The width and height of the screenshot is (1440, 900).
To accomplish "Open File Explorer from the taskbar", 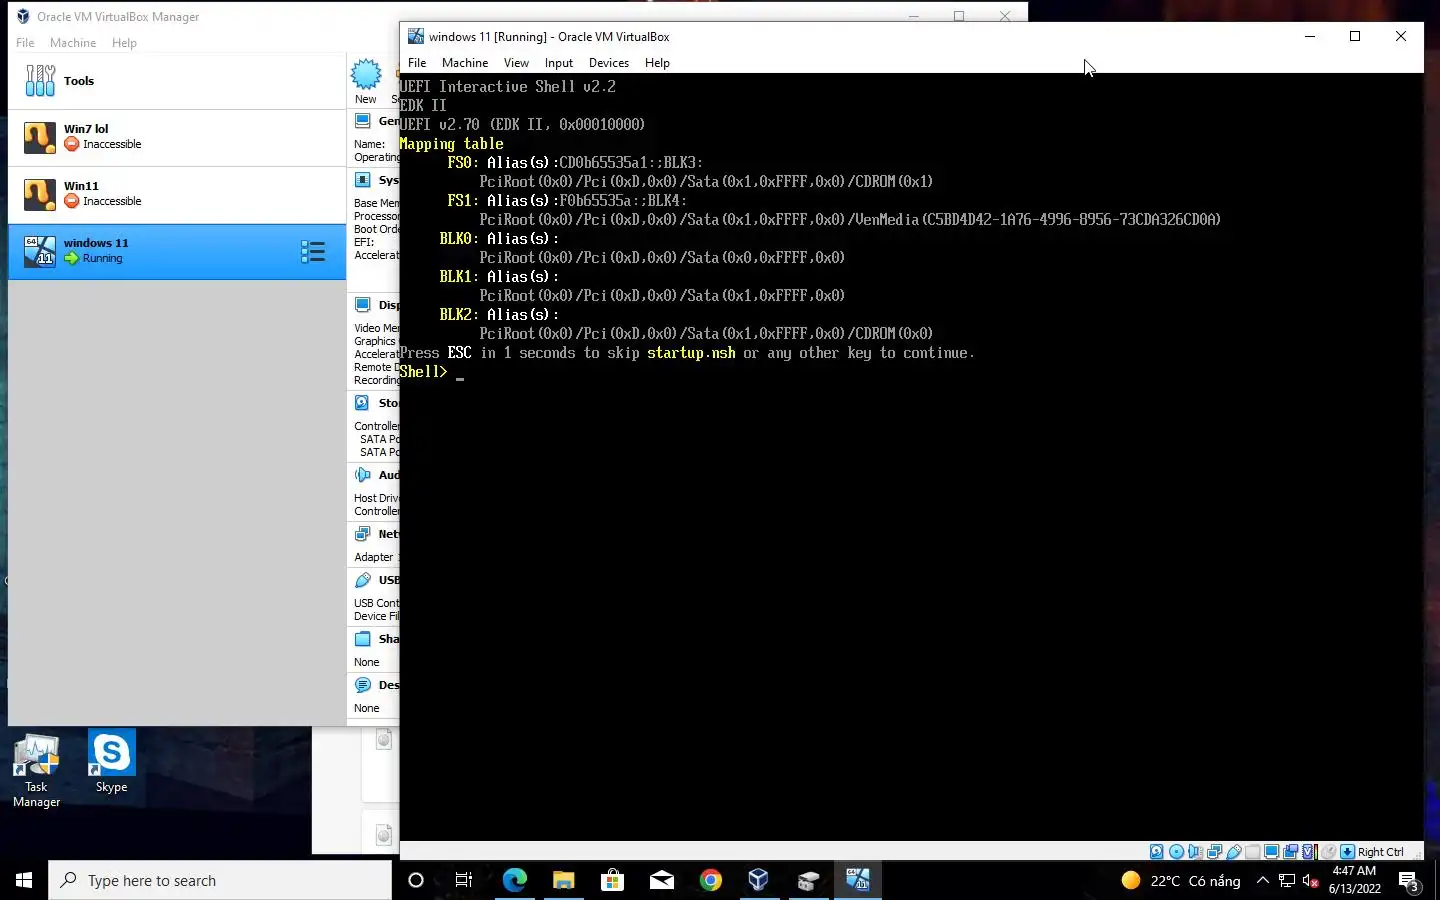I will coord(563,880).
